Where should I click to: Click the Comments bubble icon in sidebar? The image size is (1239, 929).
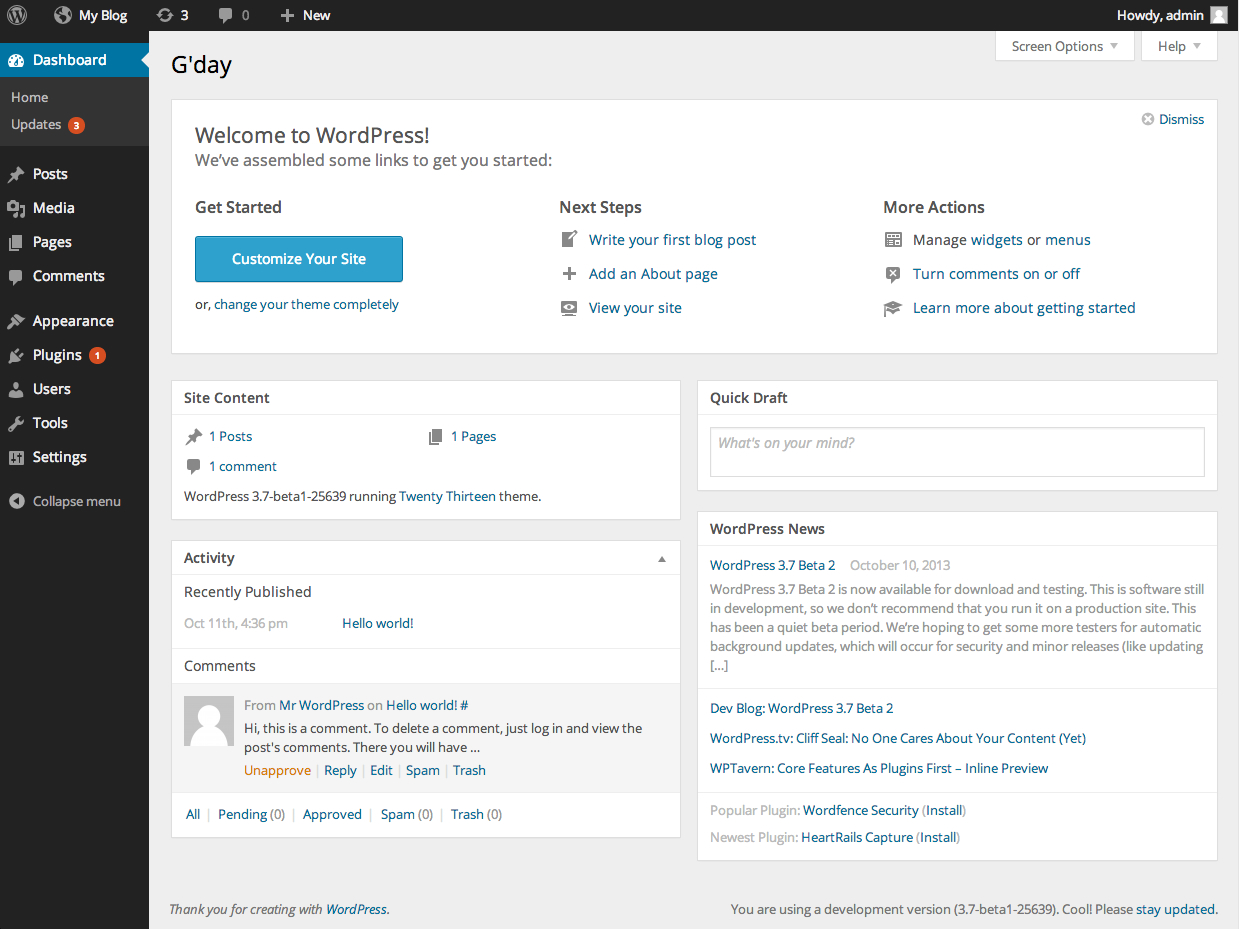[x=16, y=276]
